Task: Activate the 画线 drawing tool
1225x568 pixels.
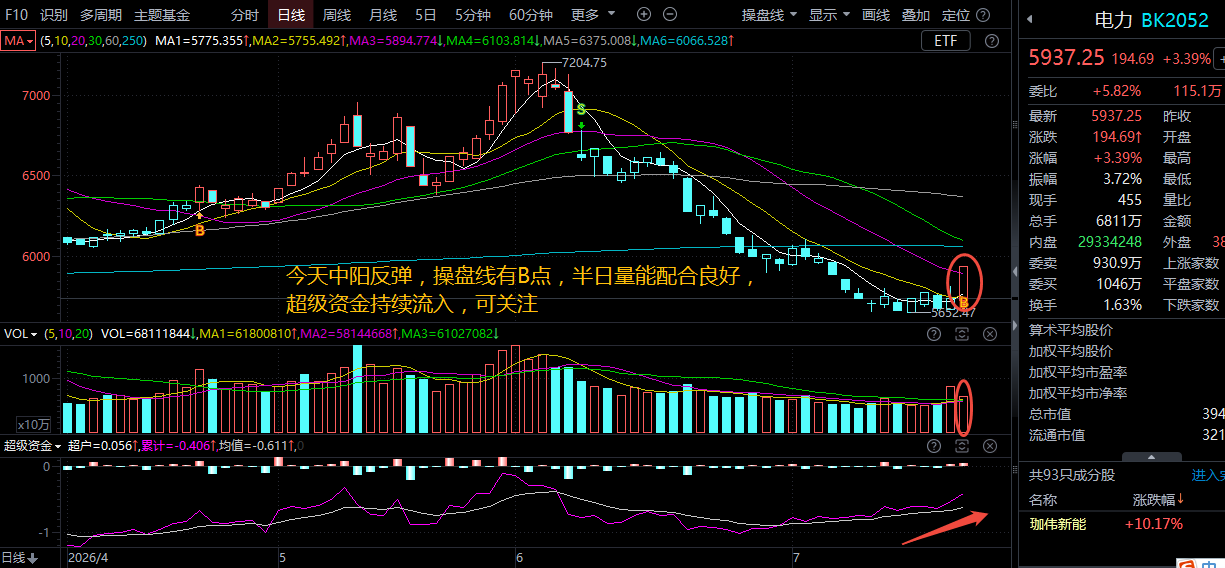Action: pyautogui.click(x=876, y=15)
